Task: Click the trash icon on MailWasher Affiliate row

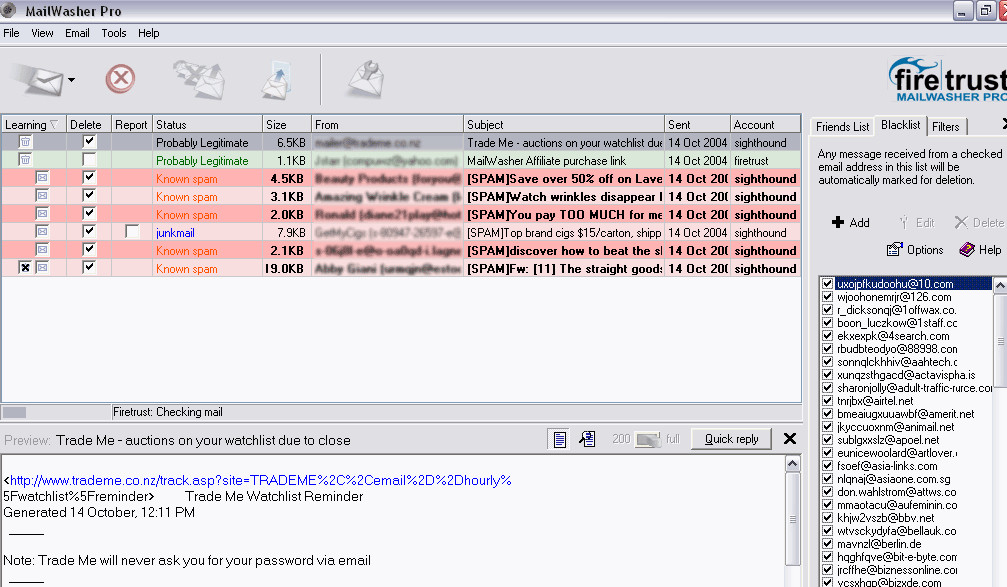Action: tap(25, 160)
